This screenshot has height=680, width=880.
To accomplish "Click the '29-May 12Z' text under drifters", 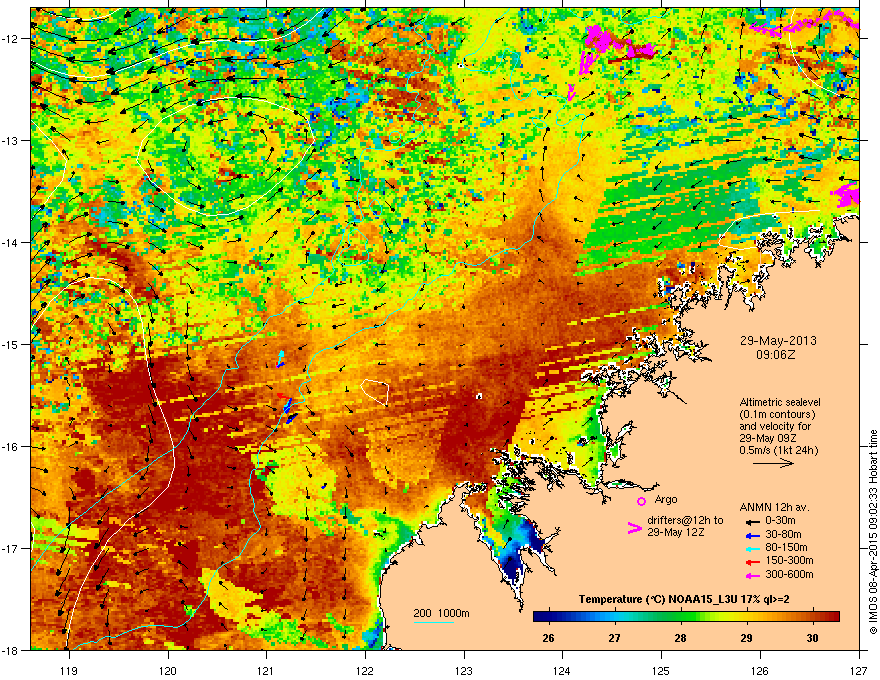I will tap(676, 532).
